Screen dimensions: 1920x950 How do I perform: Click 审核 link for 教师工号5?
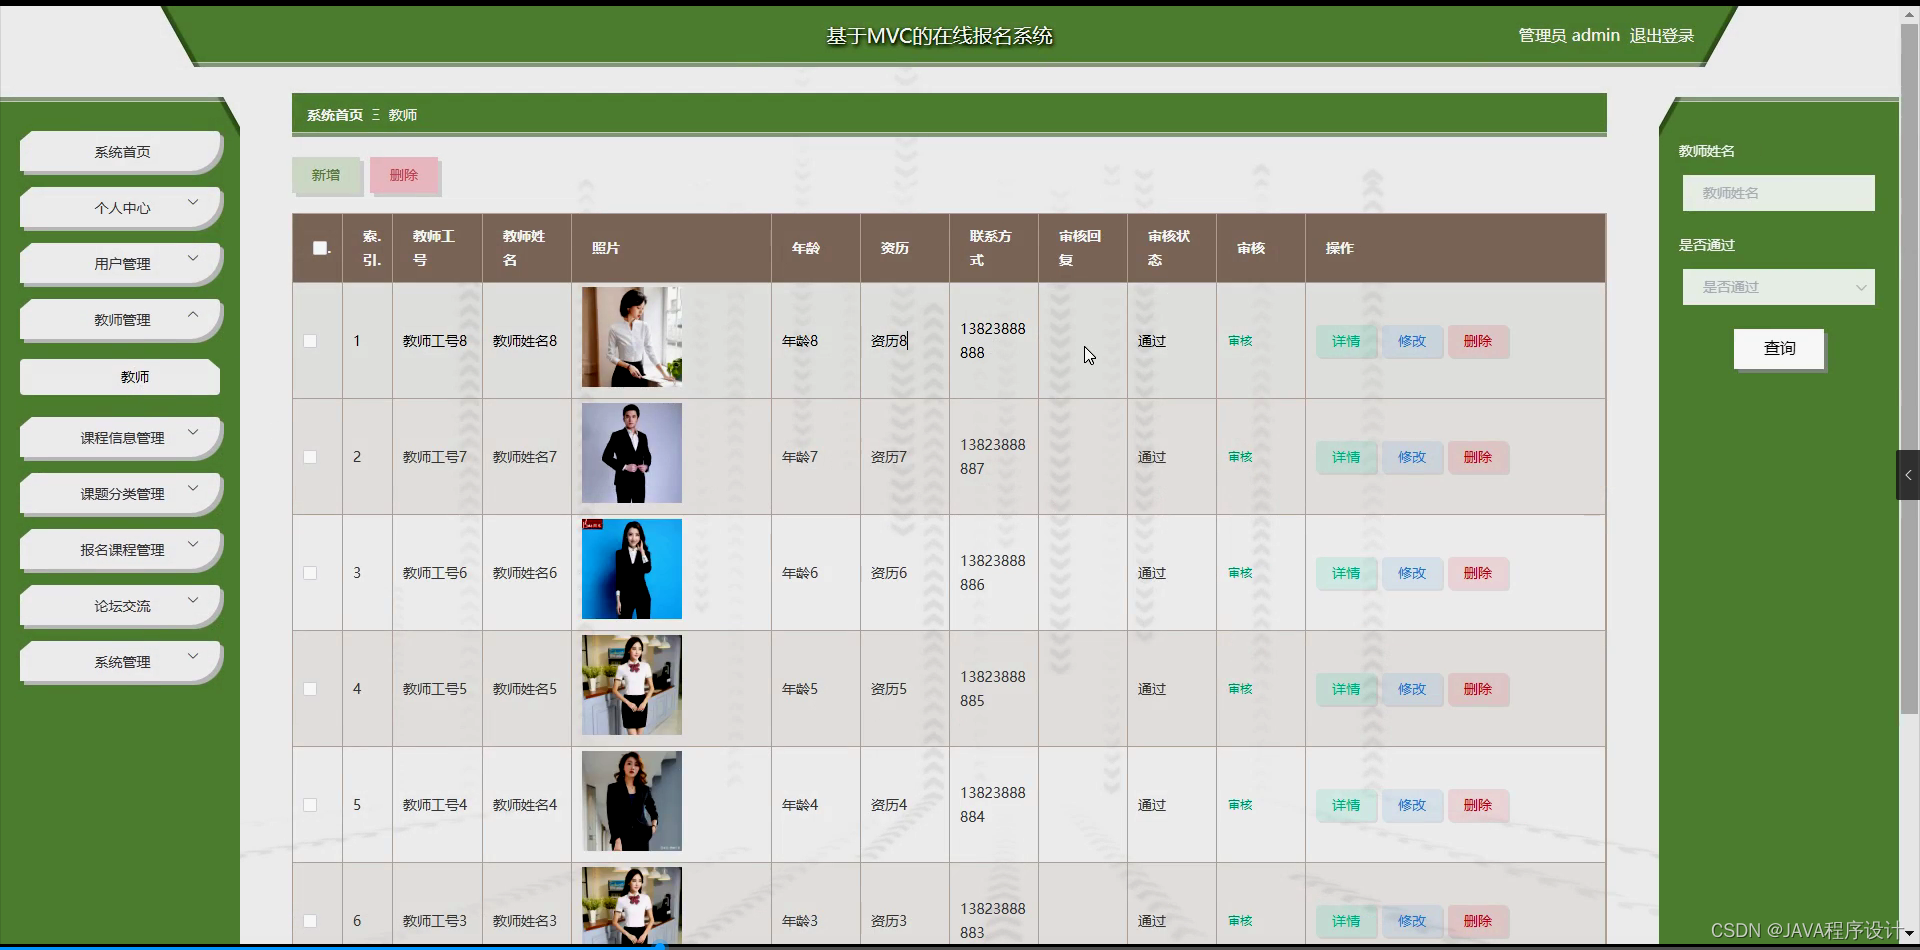point(1240,689)
